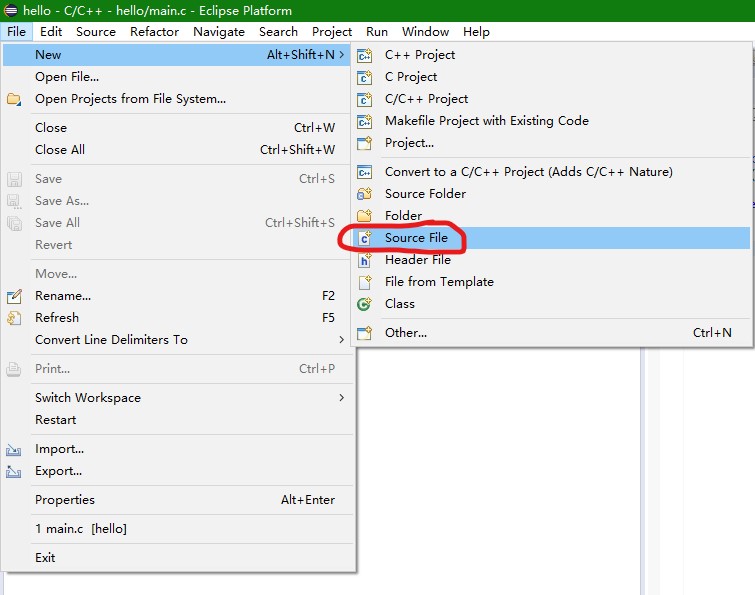Viewport: 755px width, 595px height.
Task: Select Convert to a C/C++ Project entry
Action: coord(551,172)
